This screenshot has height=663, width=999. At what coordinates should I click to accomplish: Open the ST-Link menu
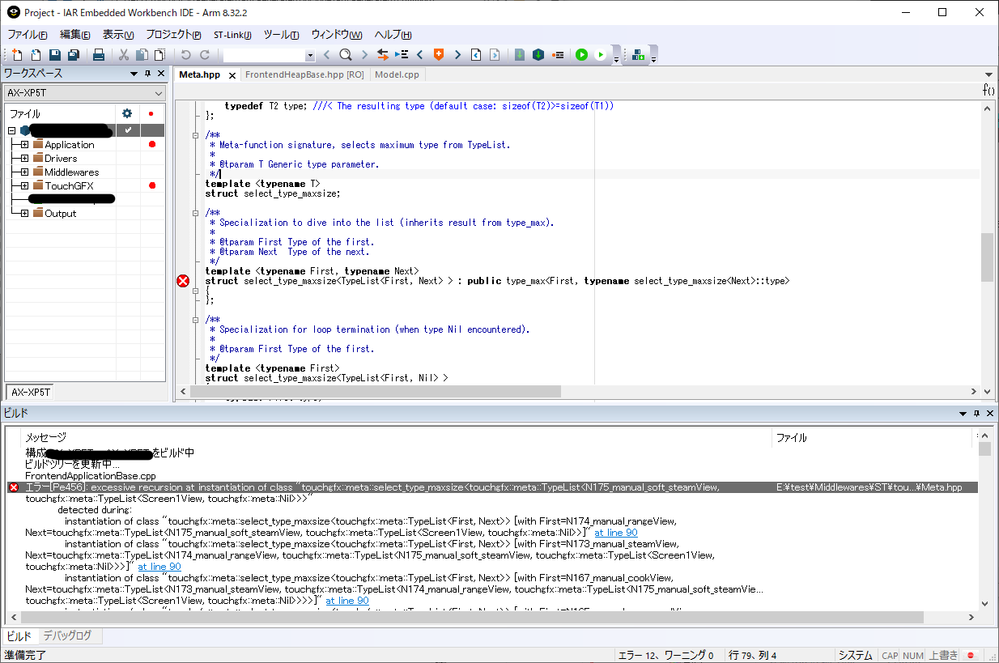click(232, 34)
